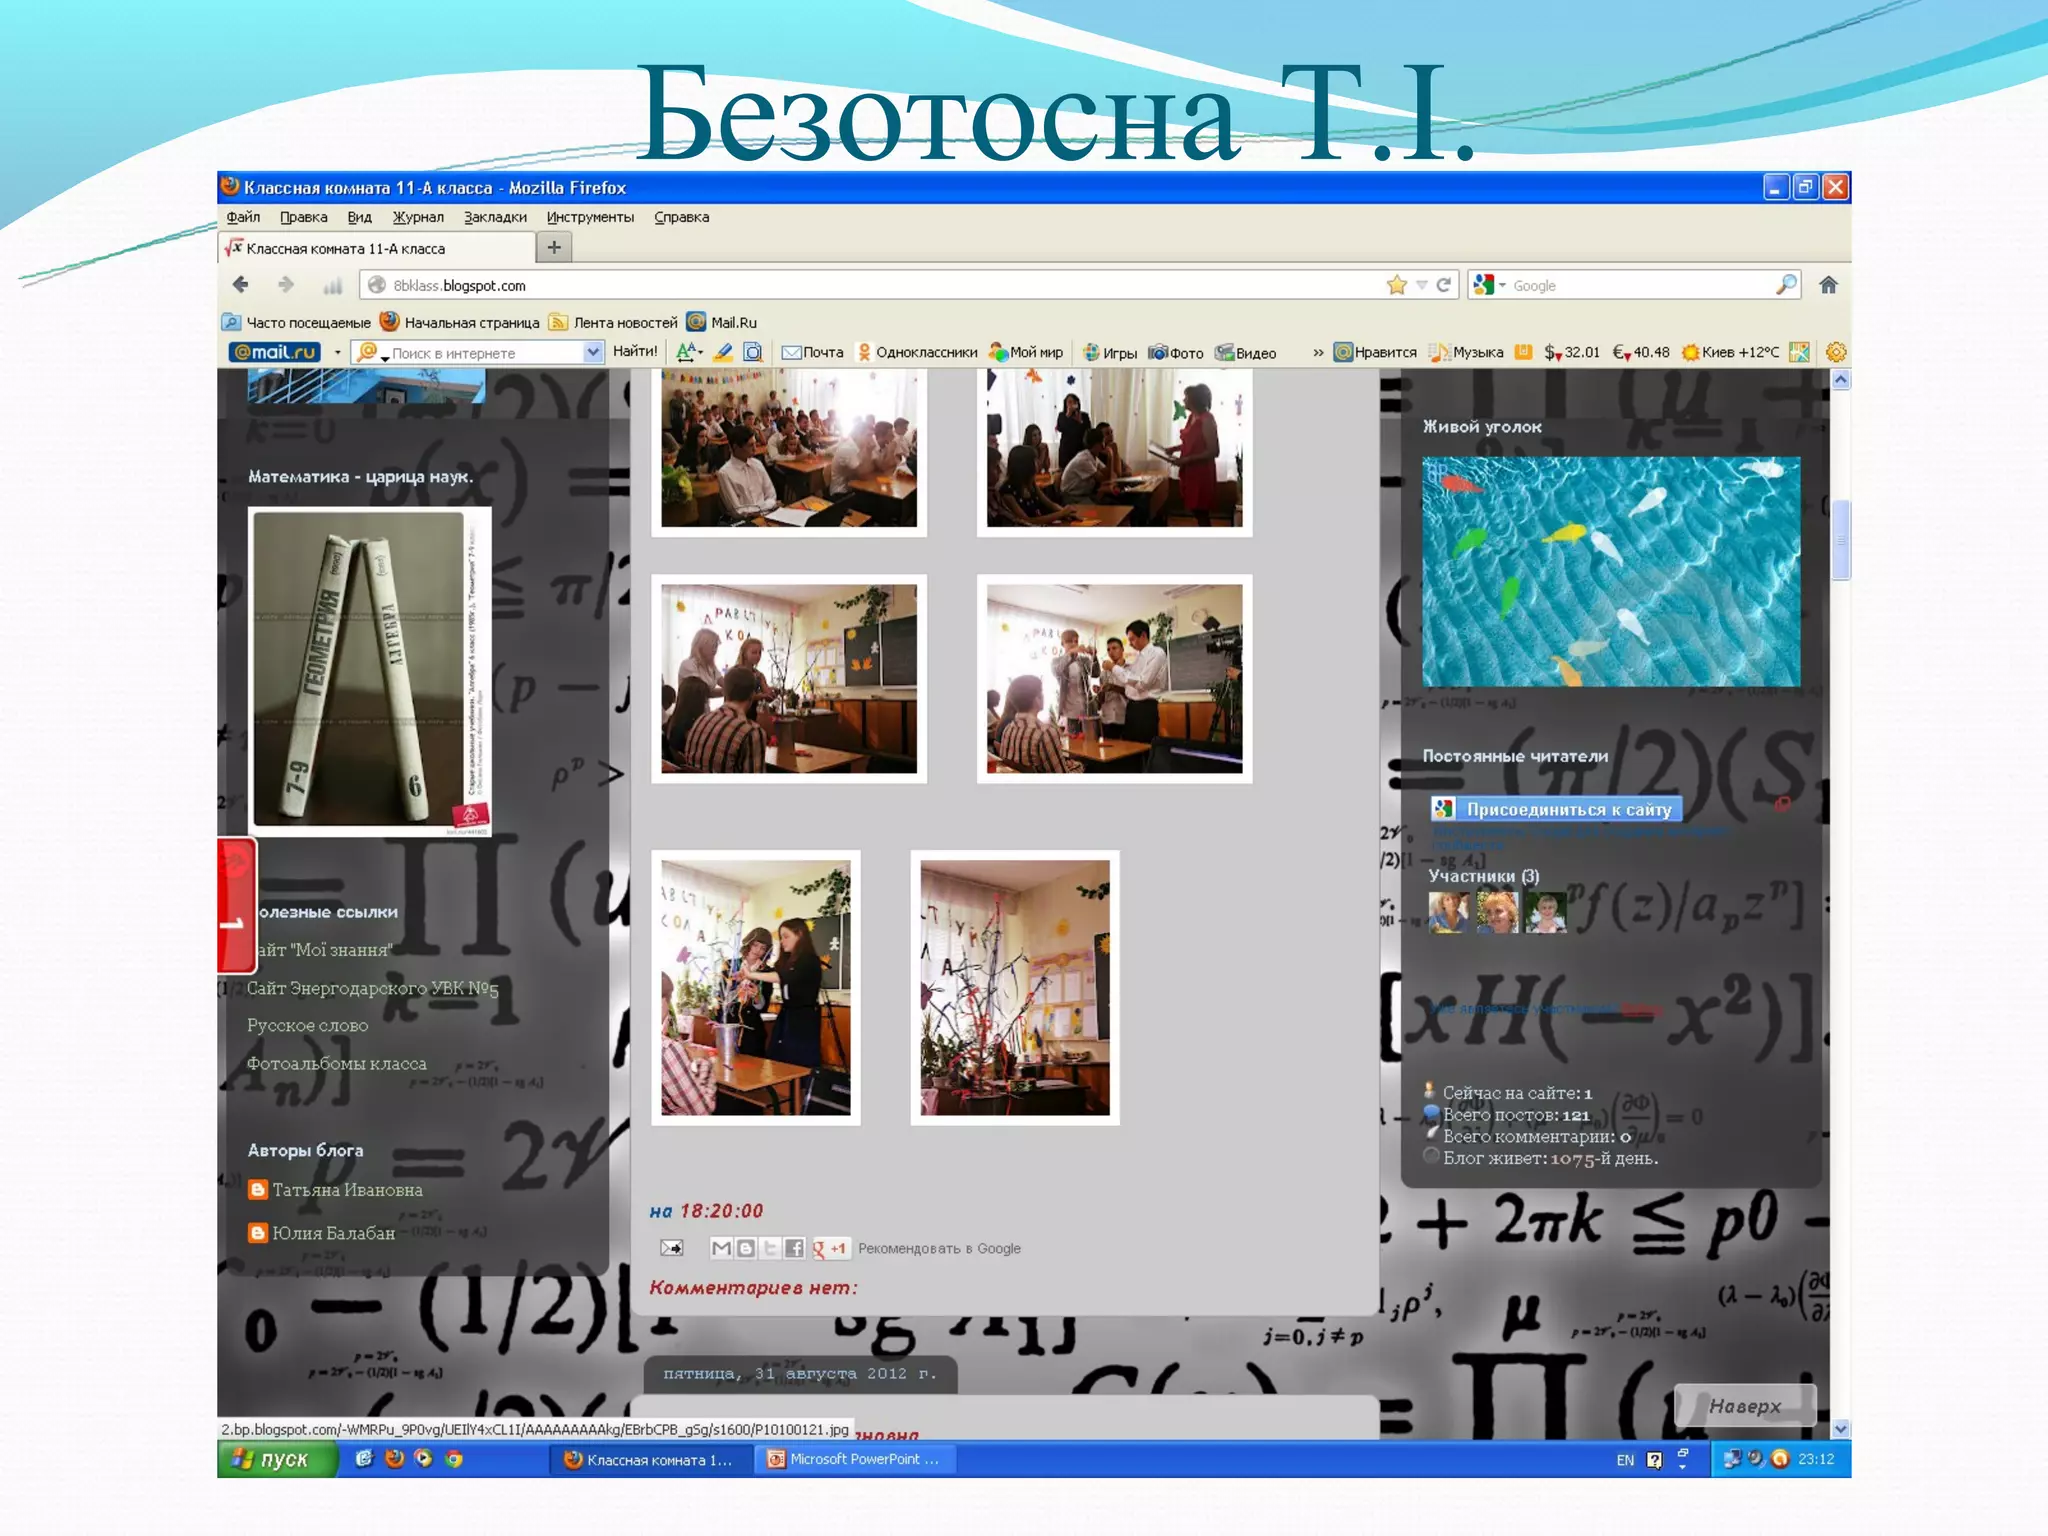Click the Наверх button

(x=1744, y=1406)
